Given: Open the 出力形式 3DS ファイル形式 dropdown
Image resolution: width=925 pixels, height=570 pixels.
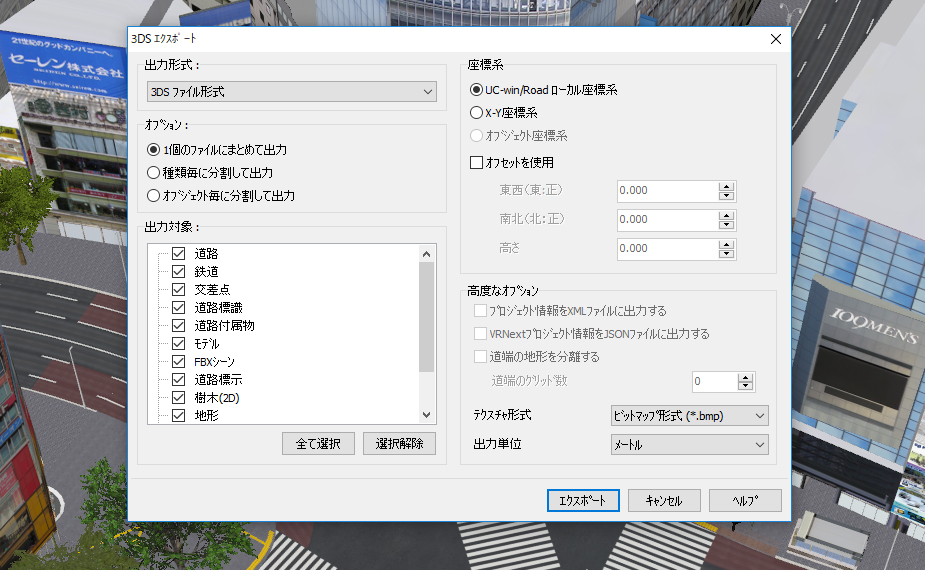Looking at the screenshot, I should tap(291, 92).
